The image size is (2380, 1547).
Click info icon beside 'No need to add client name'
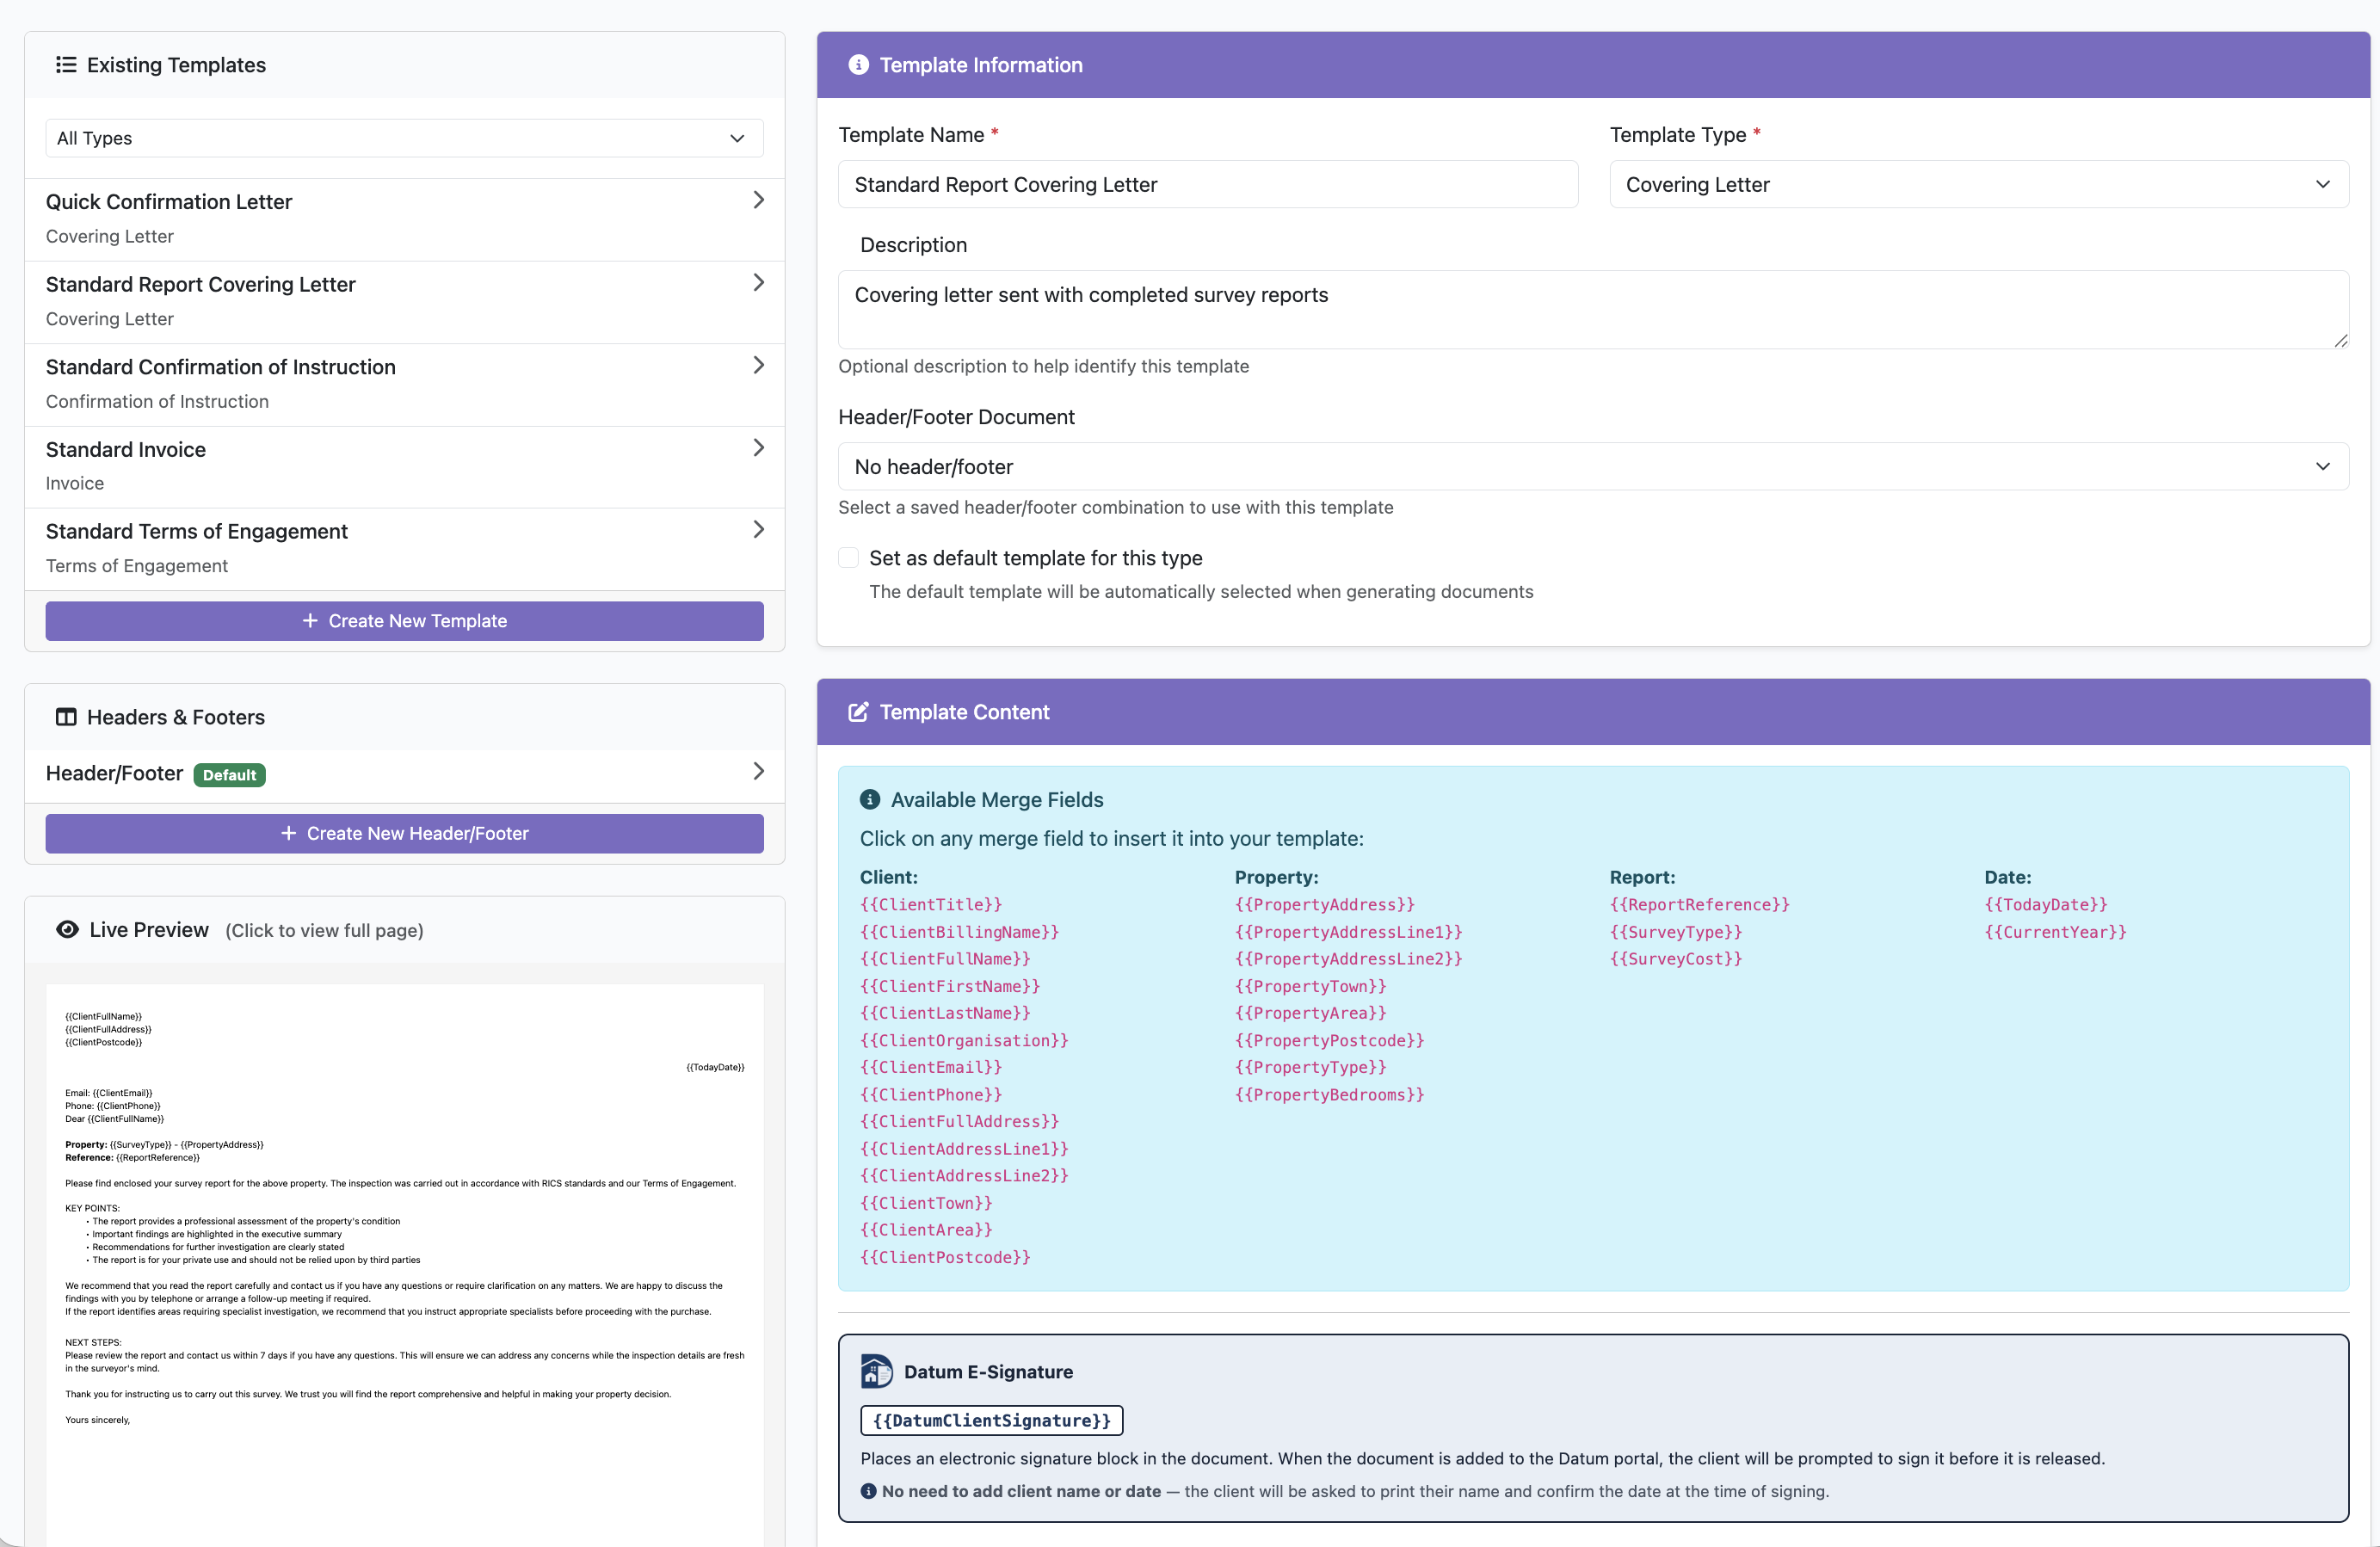coord(868,1491)
